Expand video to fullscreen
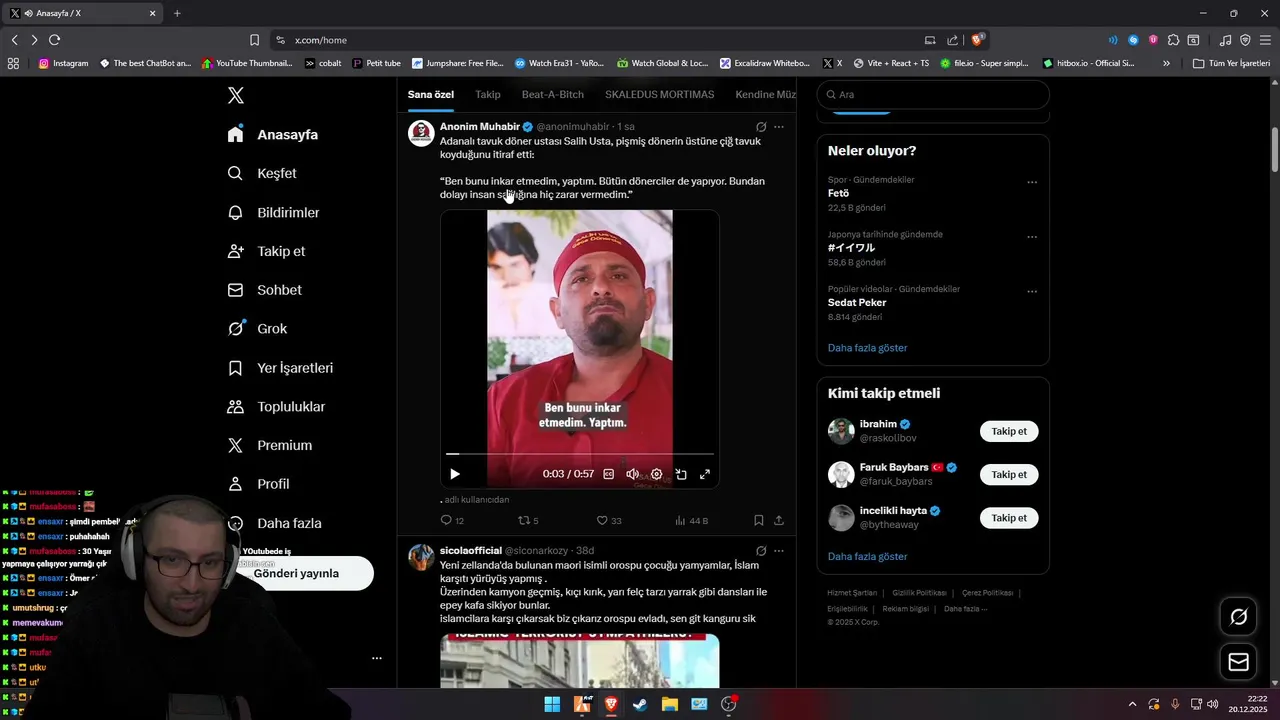 (705, 474)
